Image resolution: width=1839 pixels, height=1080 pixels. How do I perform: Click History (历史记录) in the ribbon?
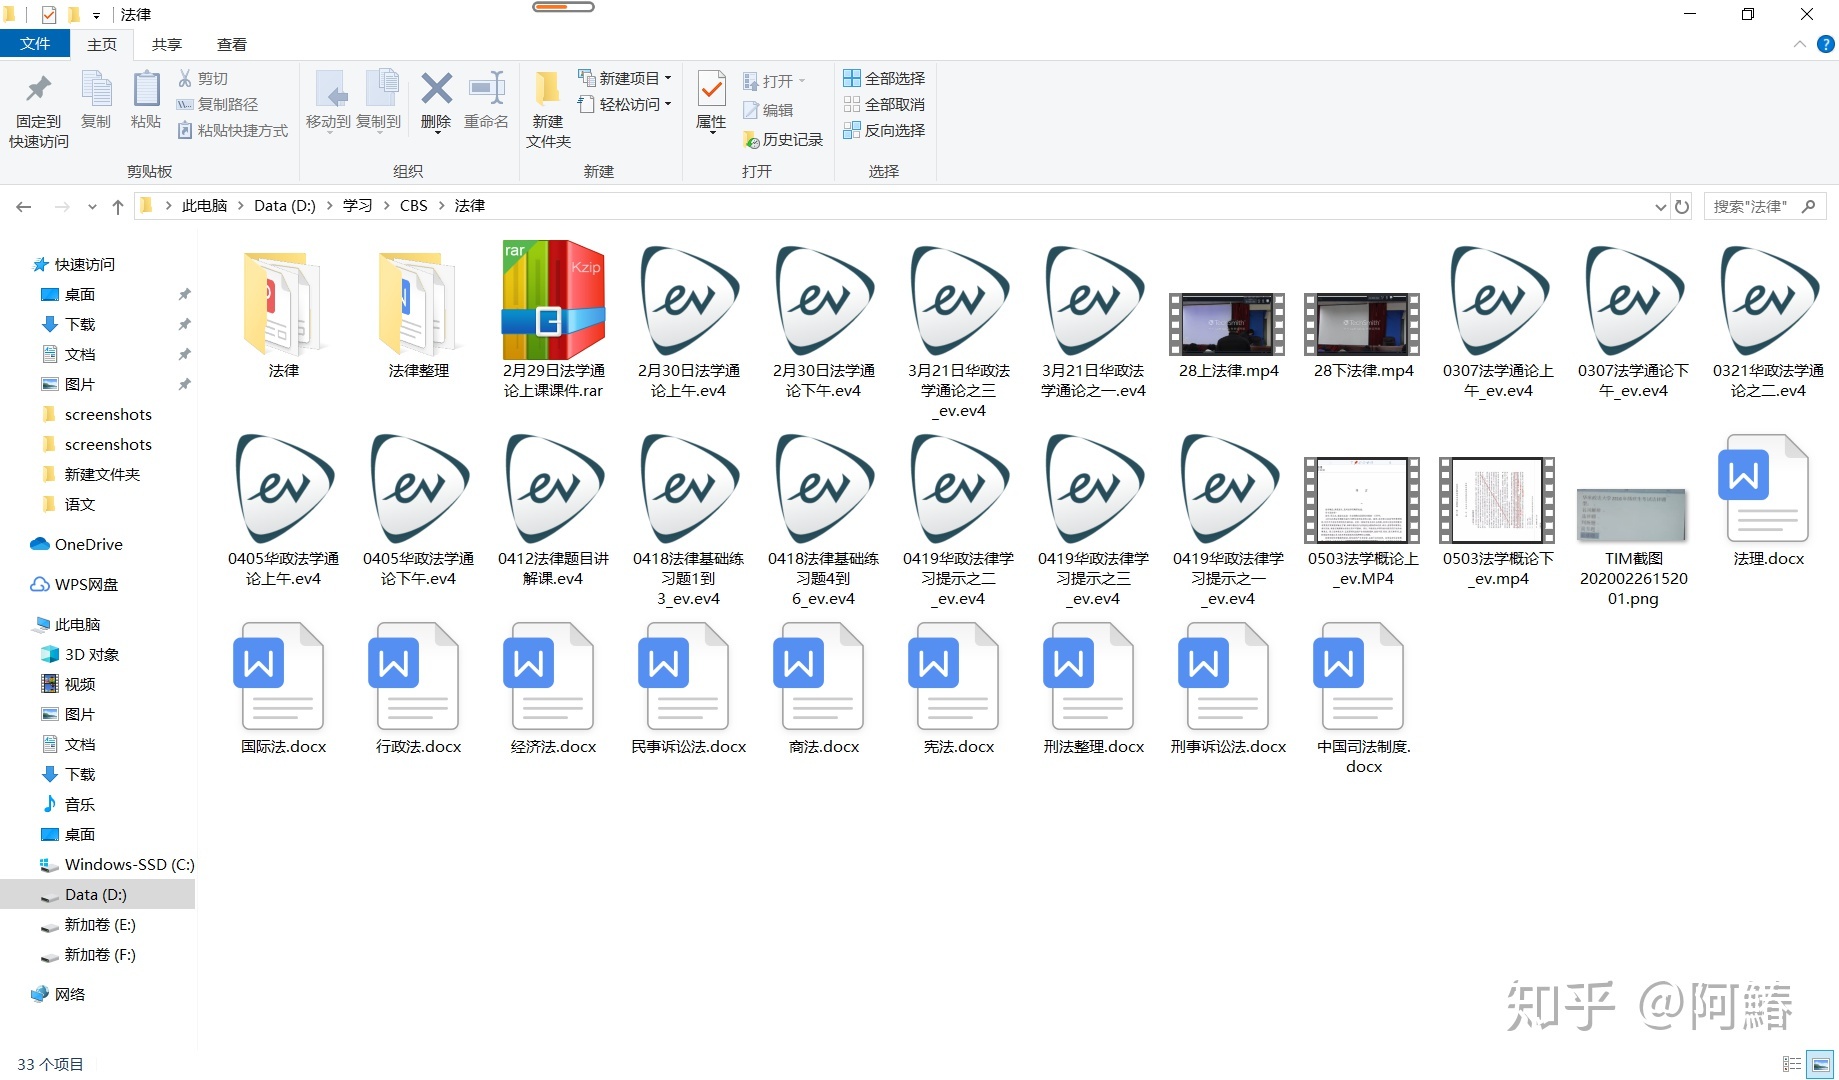783,140
